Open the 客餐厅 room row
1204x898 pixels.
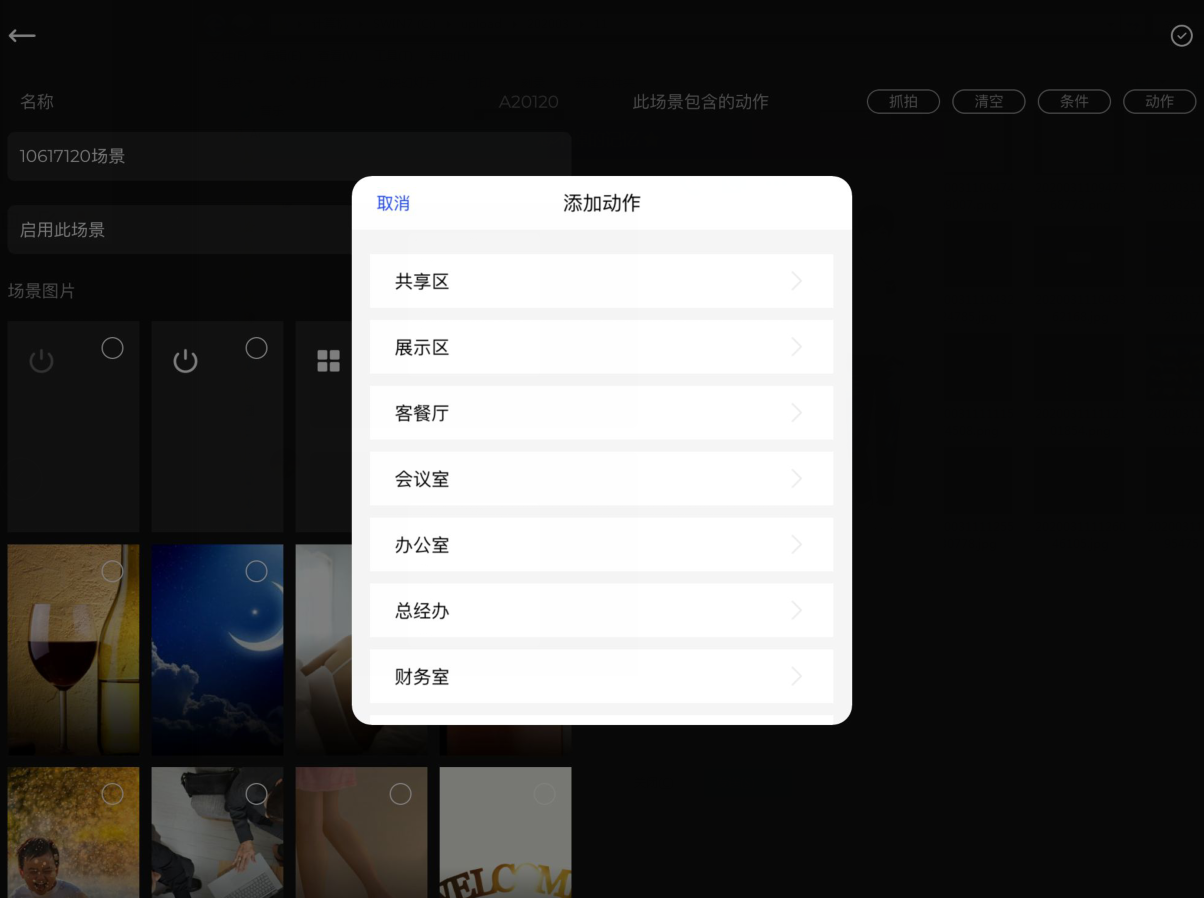[x=601, y=413]
